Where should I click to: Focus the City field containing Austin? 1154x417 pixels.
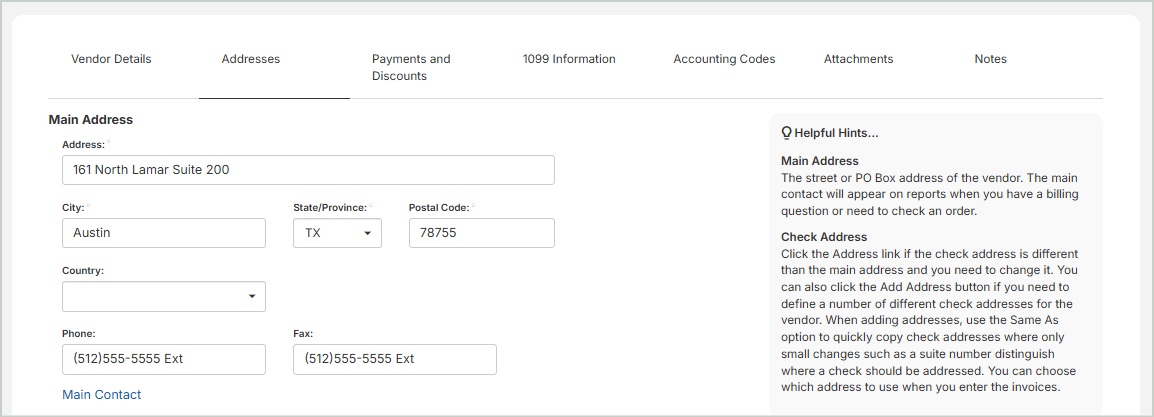pyautogui.click(x=164, y=233)
